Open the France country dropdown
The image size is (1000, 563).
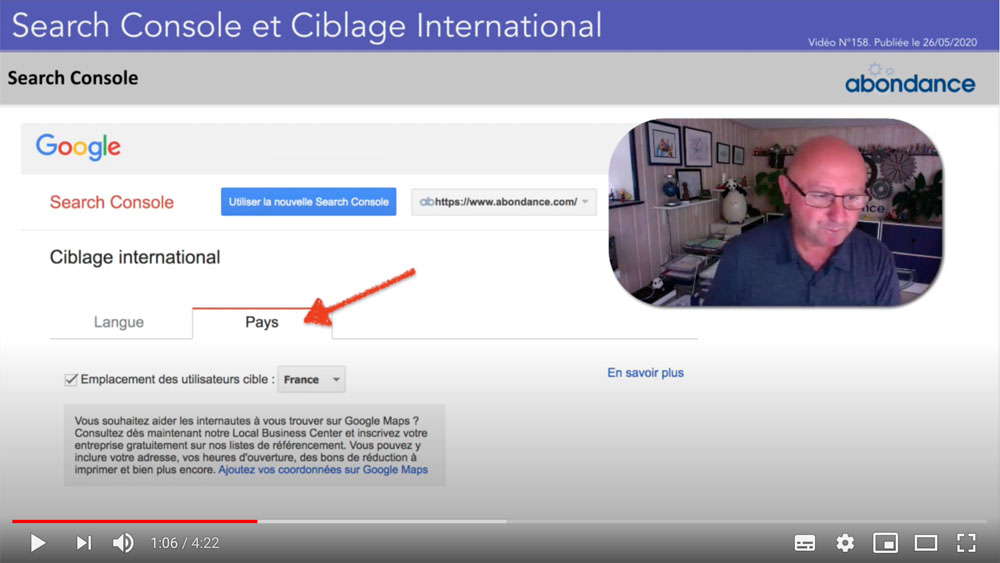pyautogui.click(x=311, y=379)
